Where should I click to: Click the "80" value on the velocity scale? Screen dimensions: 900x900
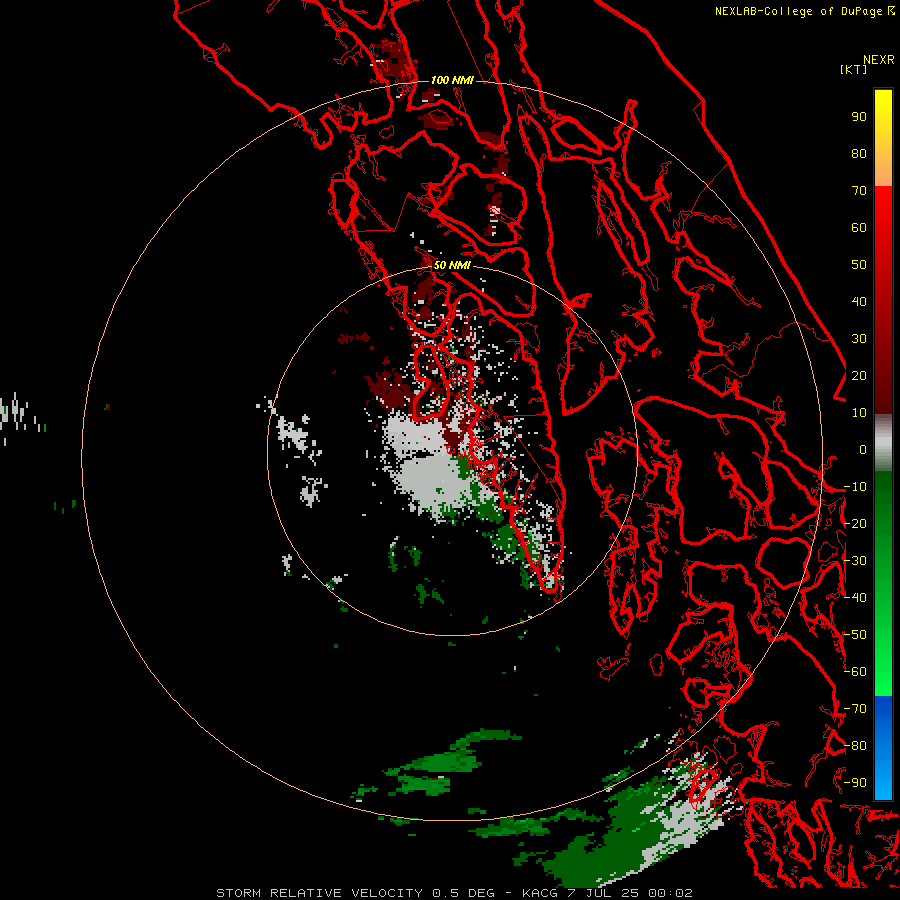coord(859,153)
